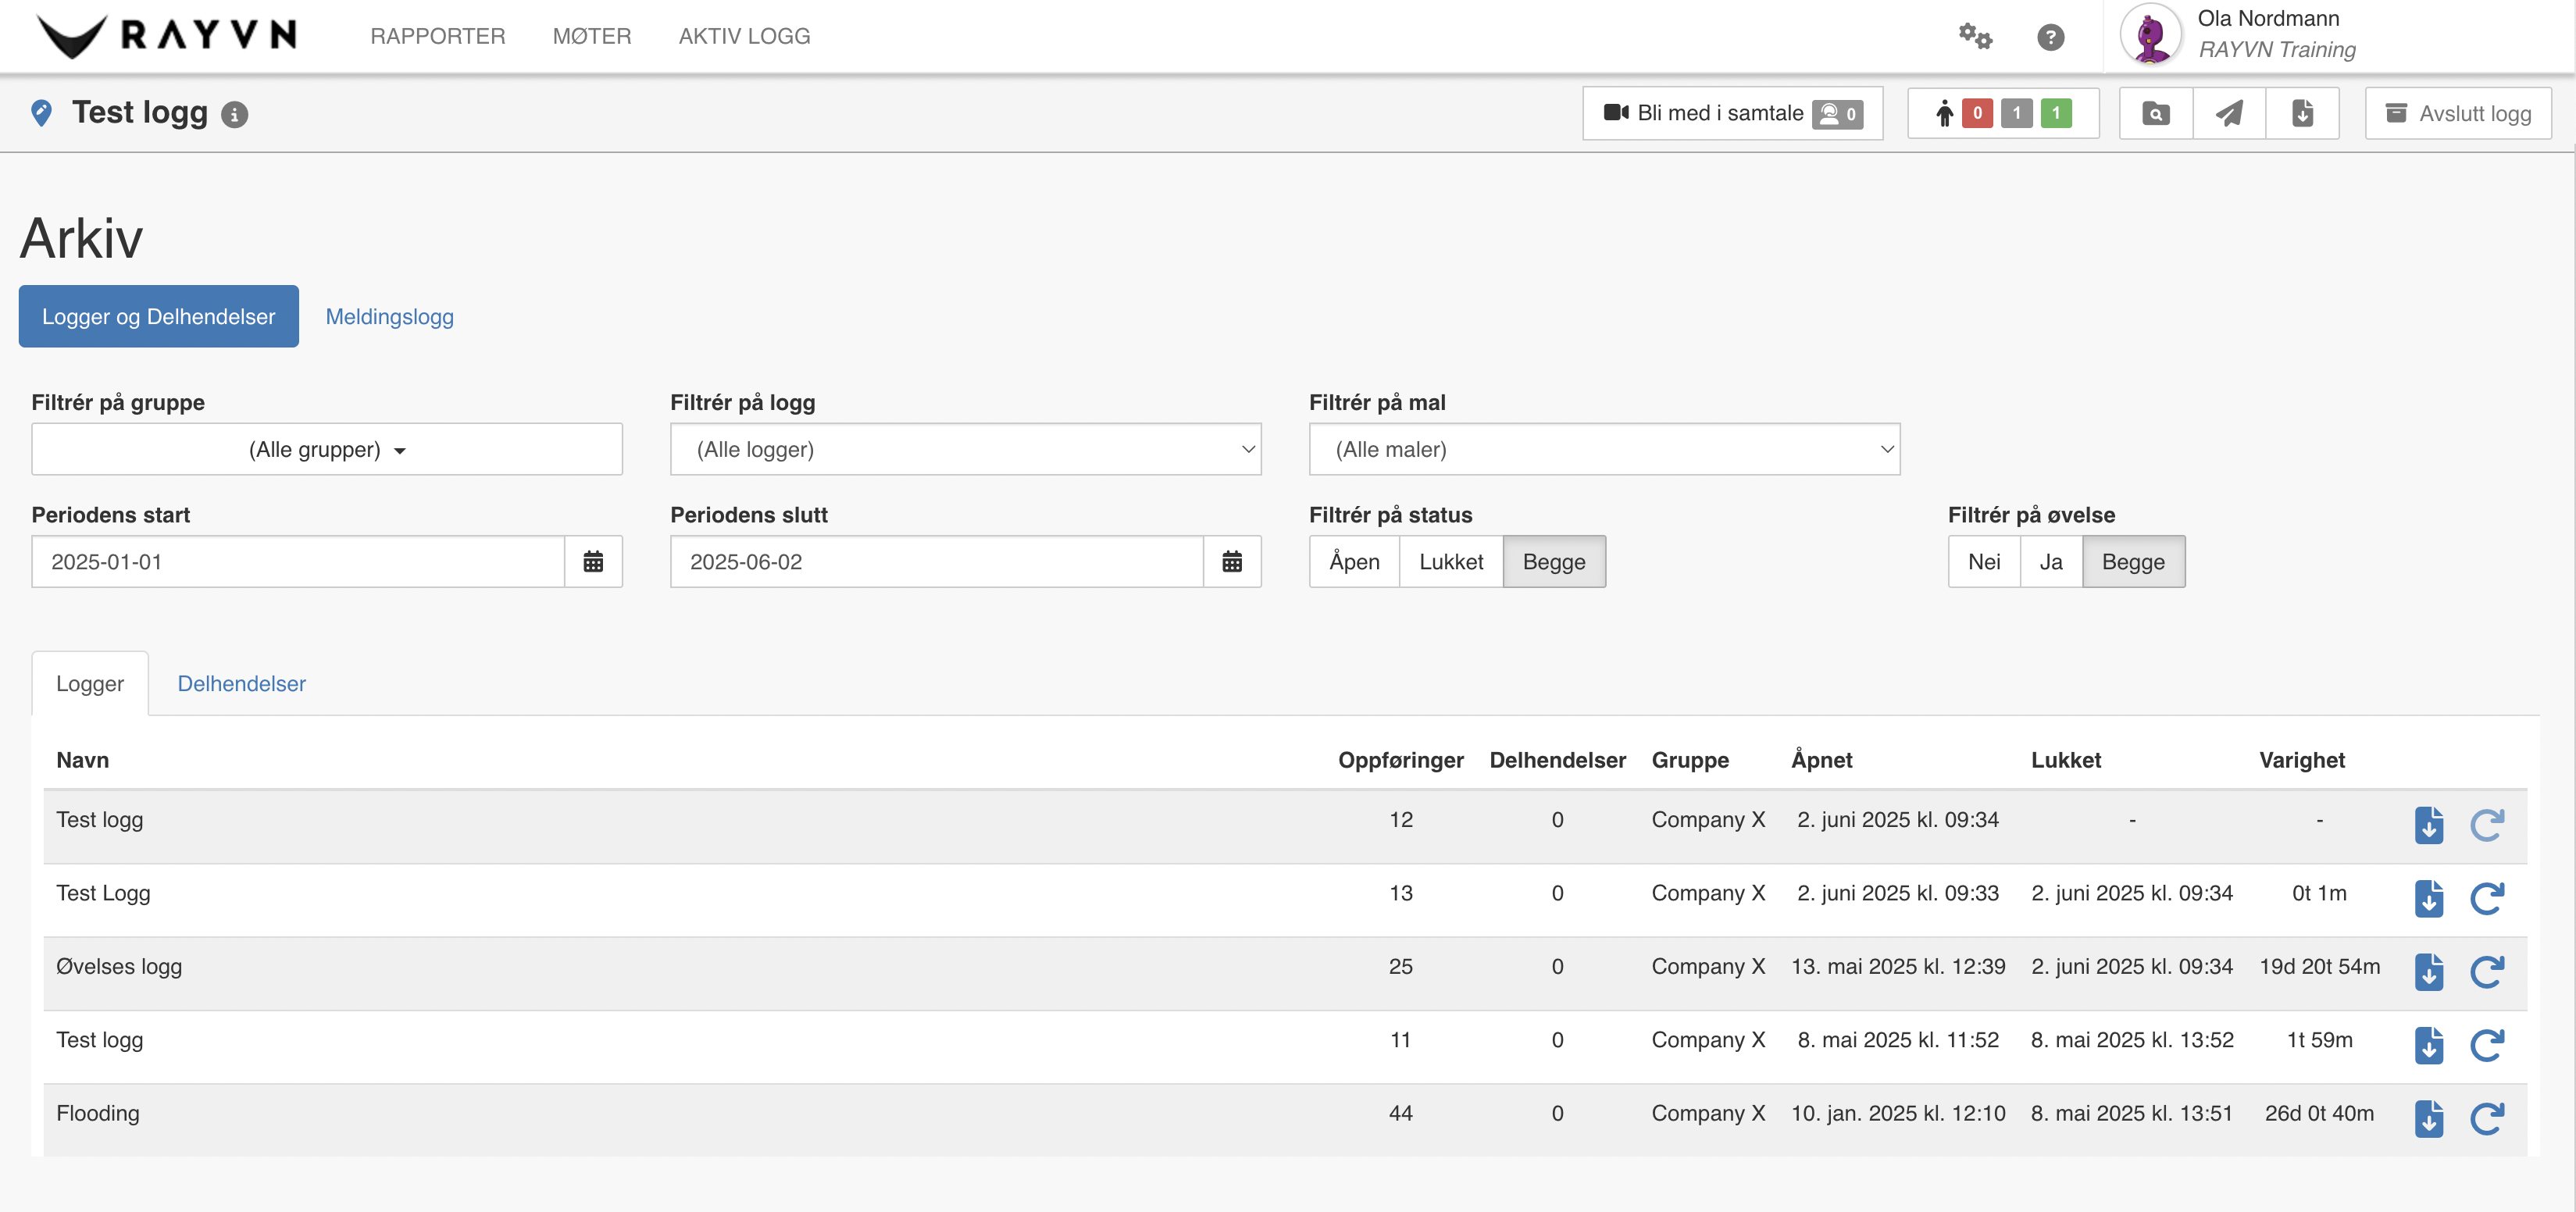Set status filter to Begge
The height and width of the screenshot is (1212, 2576).
coord(1554,562)
